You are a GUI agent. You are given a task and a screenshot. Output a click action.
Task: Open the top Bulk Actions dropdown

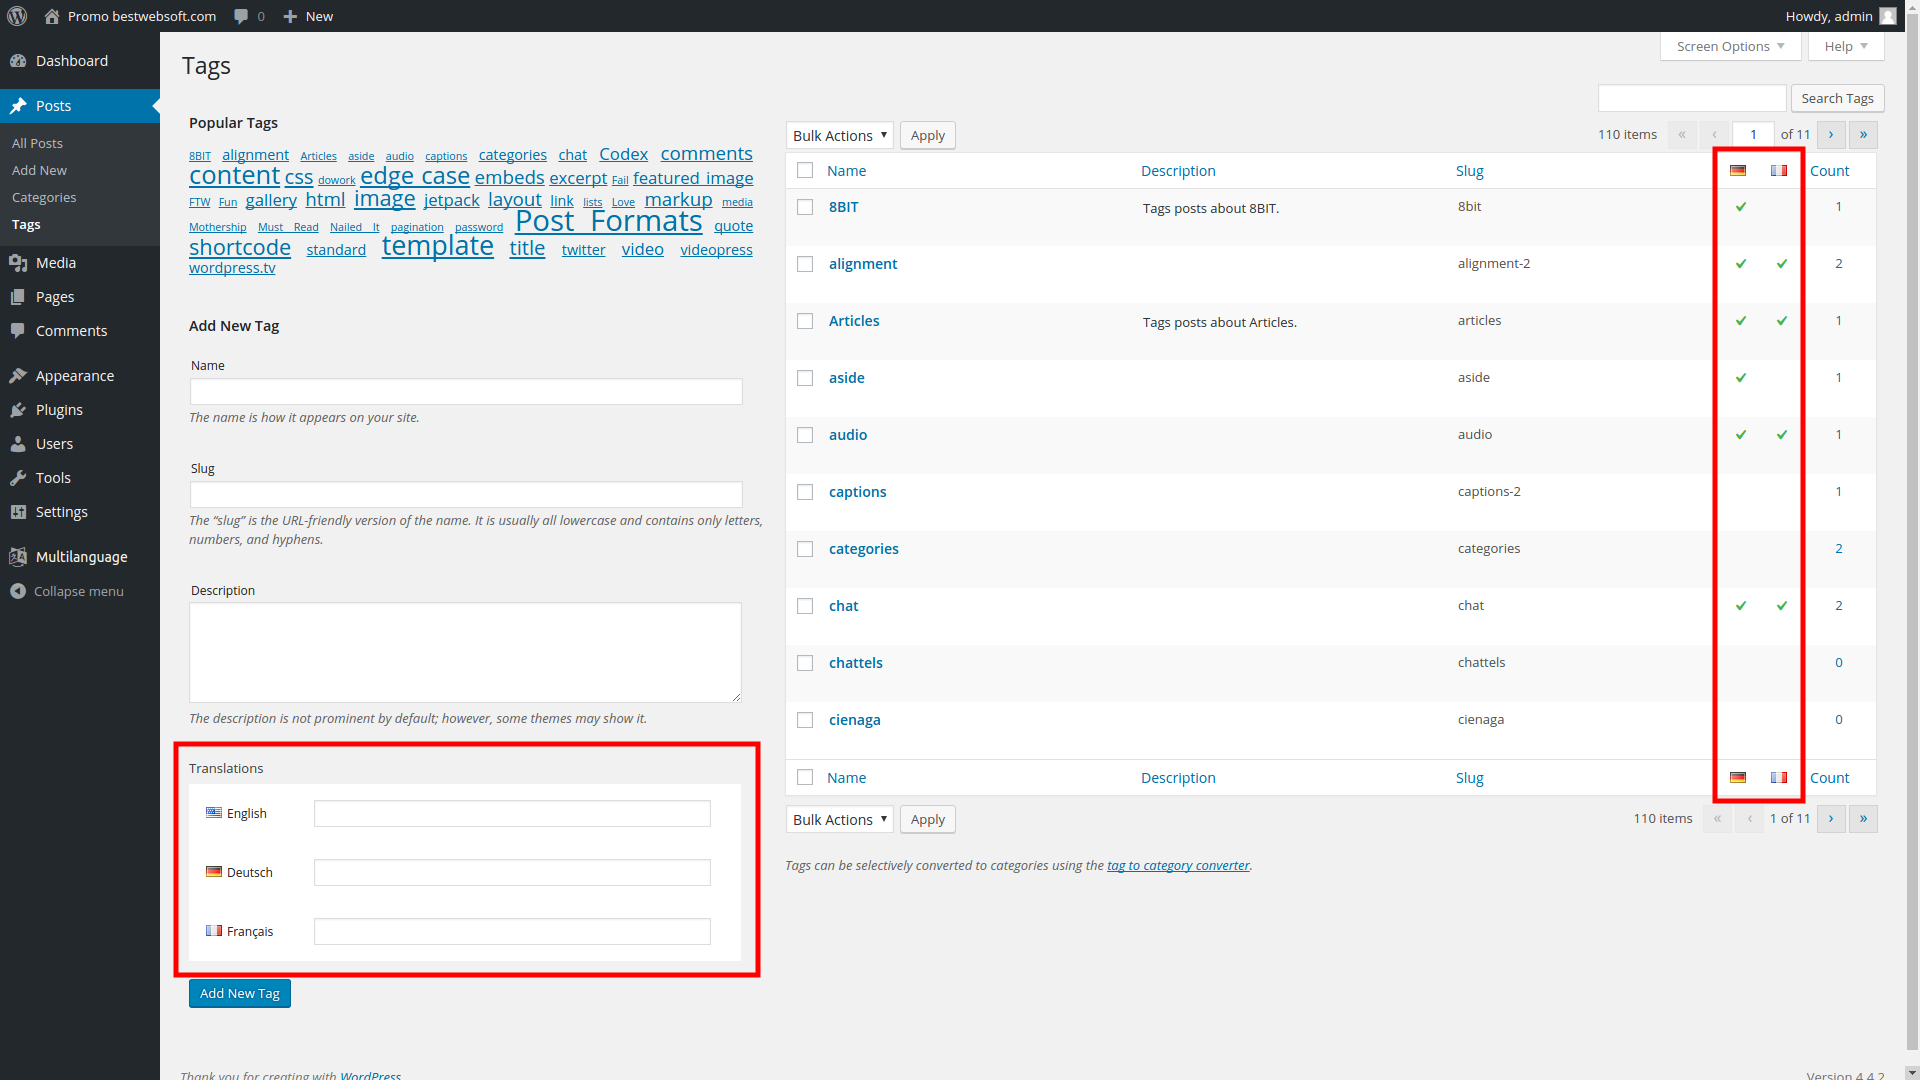[840, 136]
